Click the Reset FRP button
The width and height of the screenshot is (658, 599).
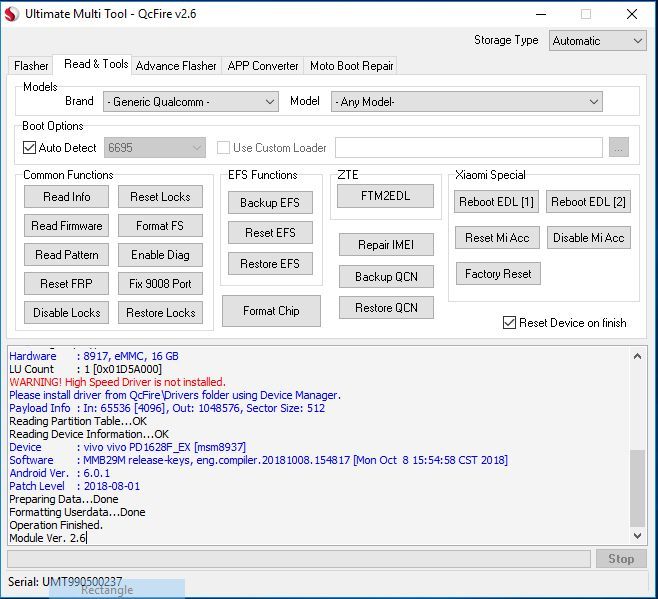(x=66, y=284)
